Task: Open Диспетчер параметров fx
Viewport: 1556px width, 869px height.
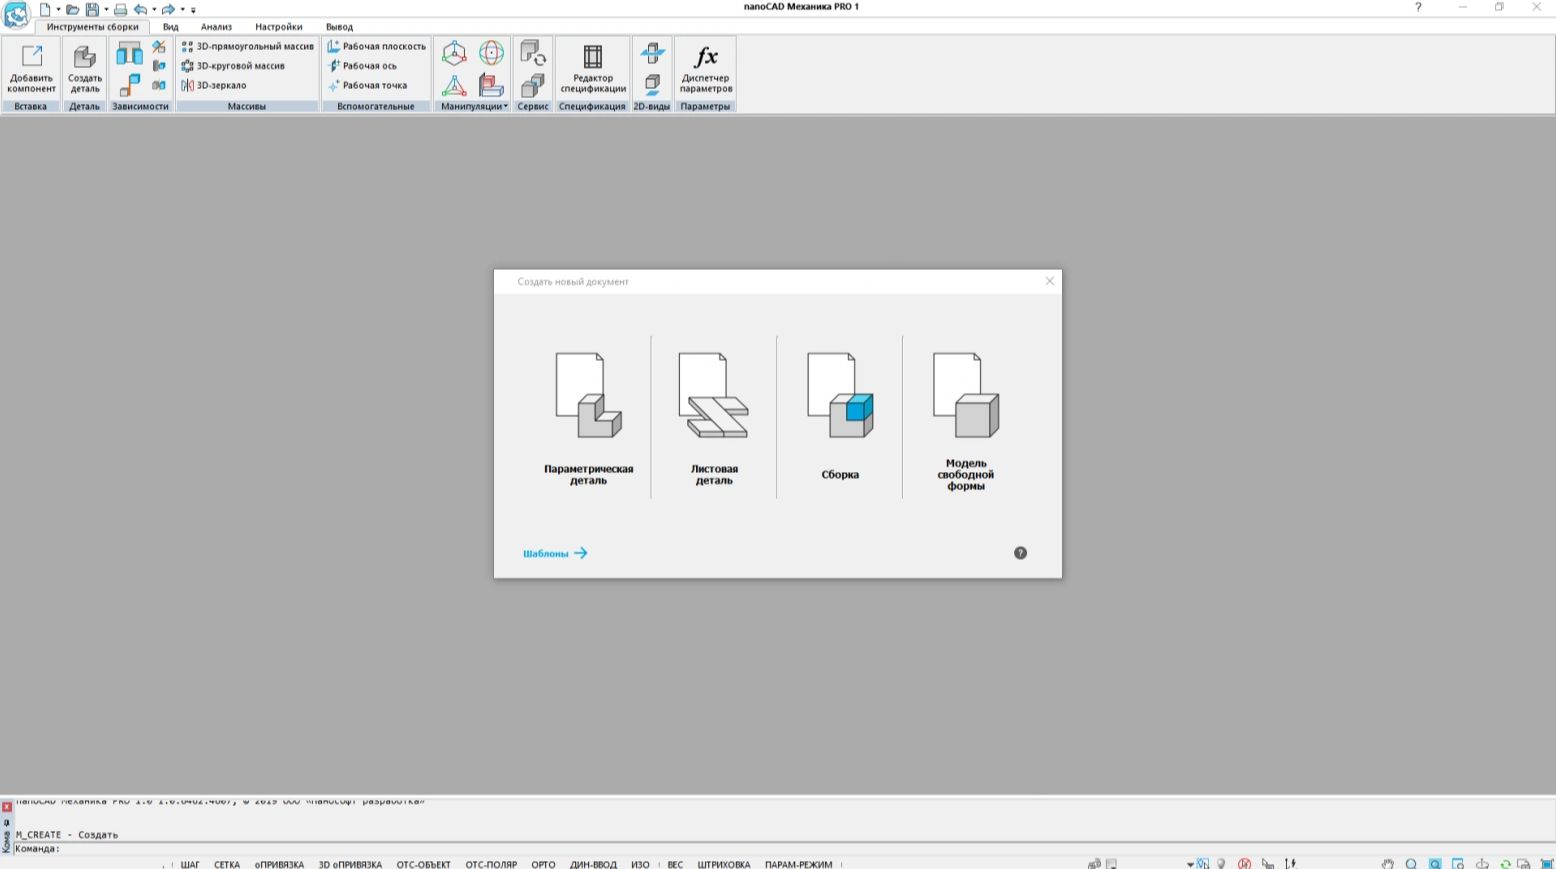Action: [706, 69]
